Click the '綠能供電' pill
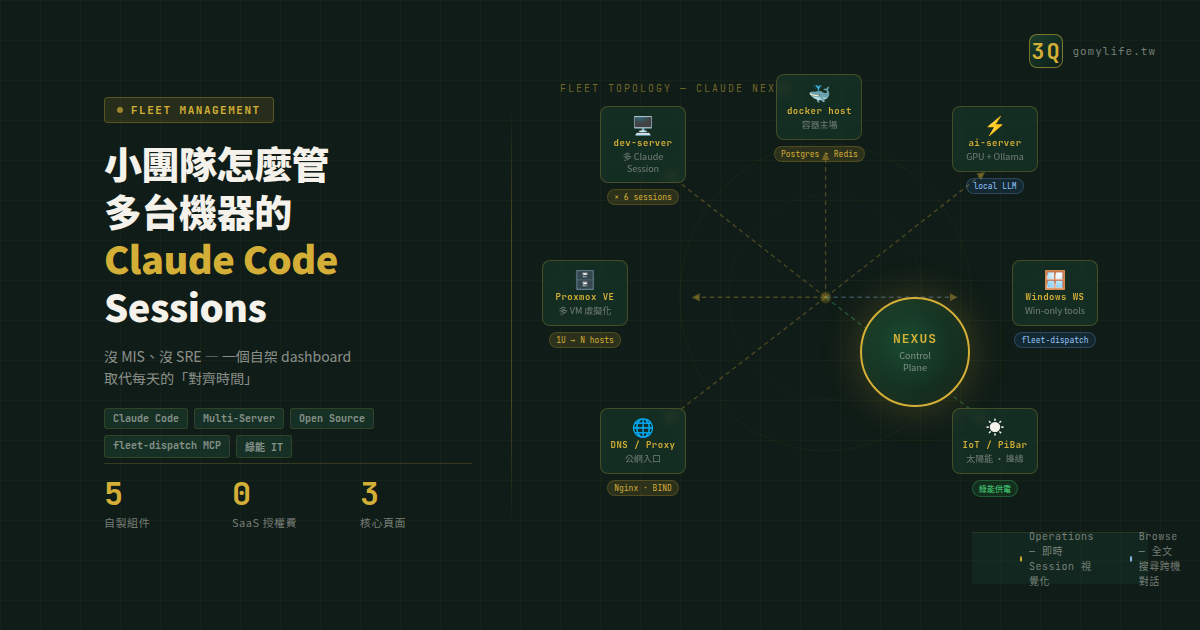The height and width of the screenshot is (630, 1200). [995, 489]
